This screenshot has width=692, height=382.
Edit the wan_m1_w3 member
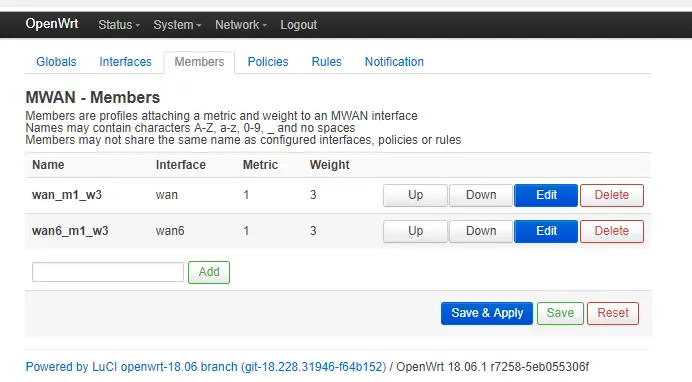[x=546, y=195]
